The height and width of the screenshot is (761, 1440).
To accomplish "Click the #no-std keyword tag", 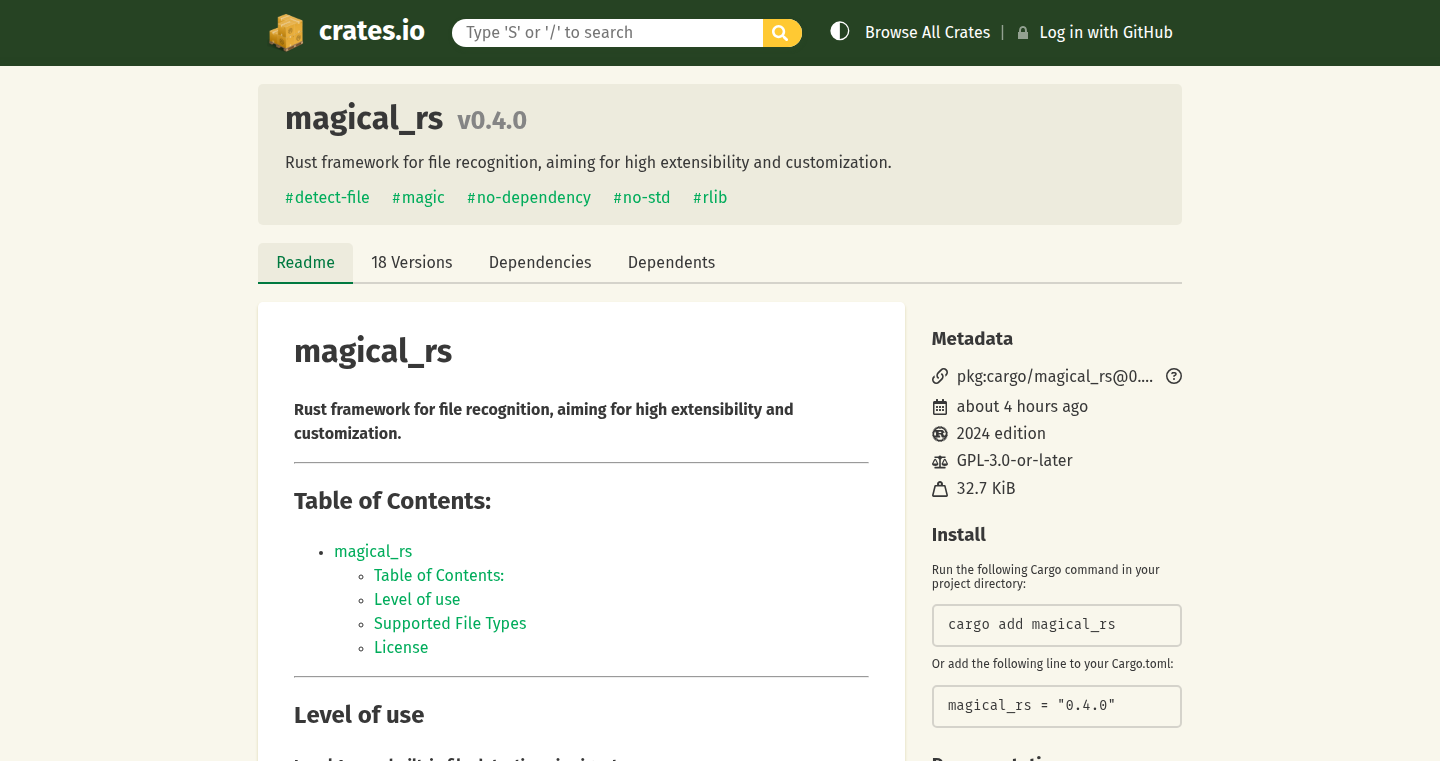I will (x=642, y=198).
